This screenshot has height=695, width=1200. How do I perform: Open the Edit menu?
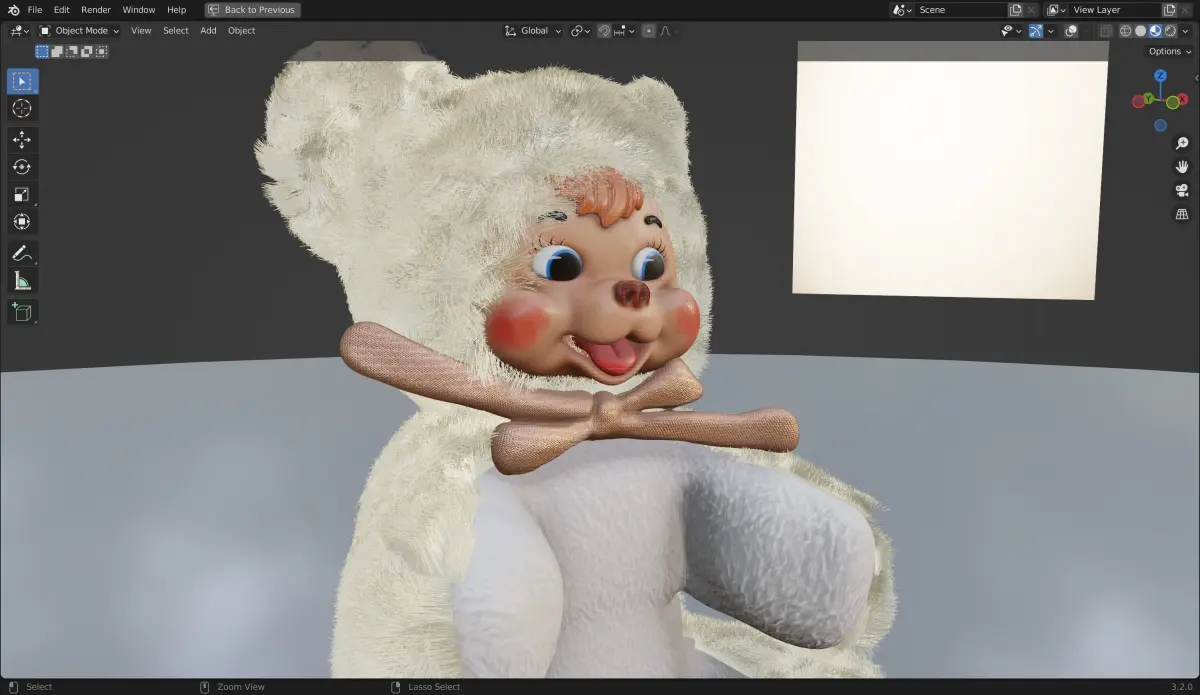[61, 10]
